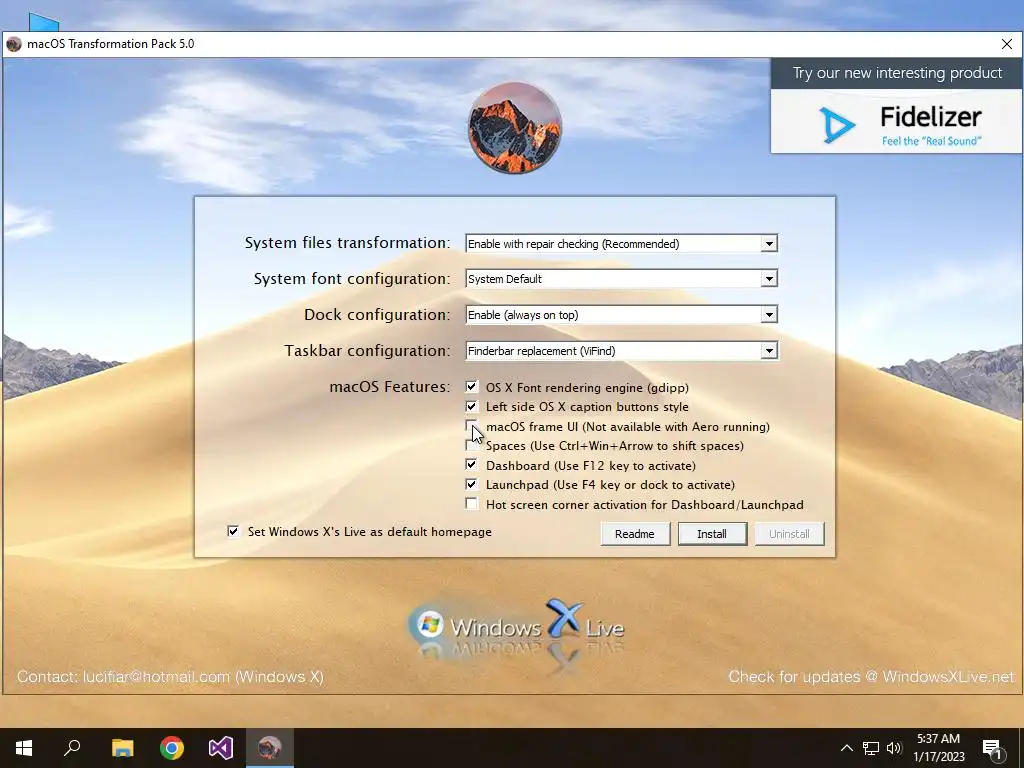Viewport: 1024px width, 768px height.
Task: Click 'Finderbar replacement (ViFind)' combo box
Action: (621, 351)
